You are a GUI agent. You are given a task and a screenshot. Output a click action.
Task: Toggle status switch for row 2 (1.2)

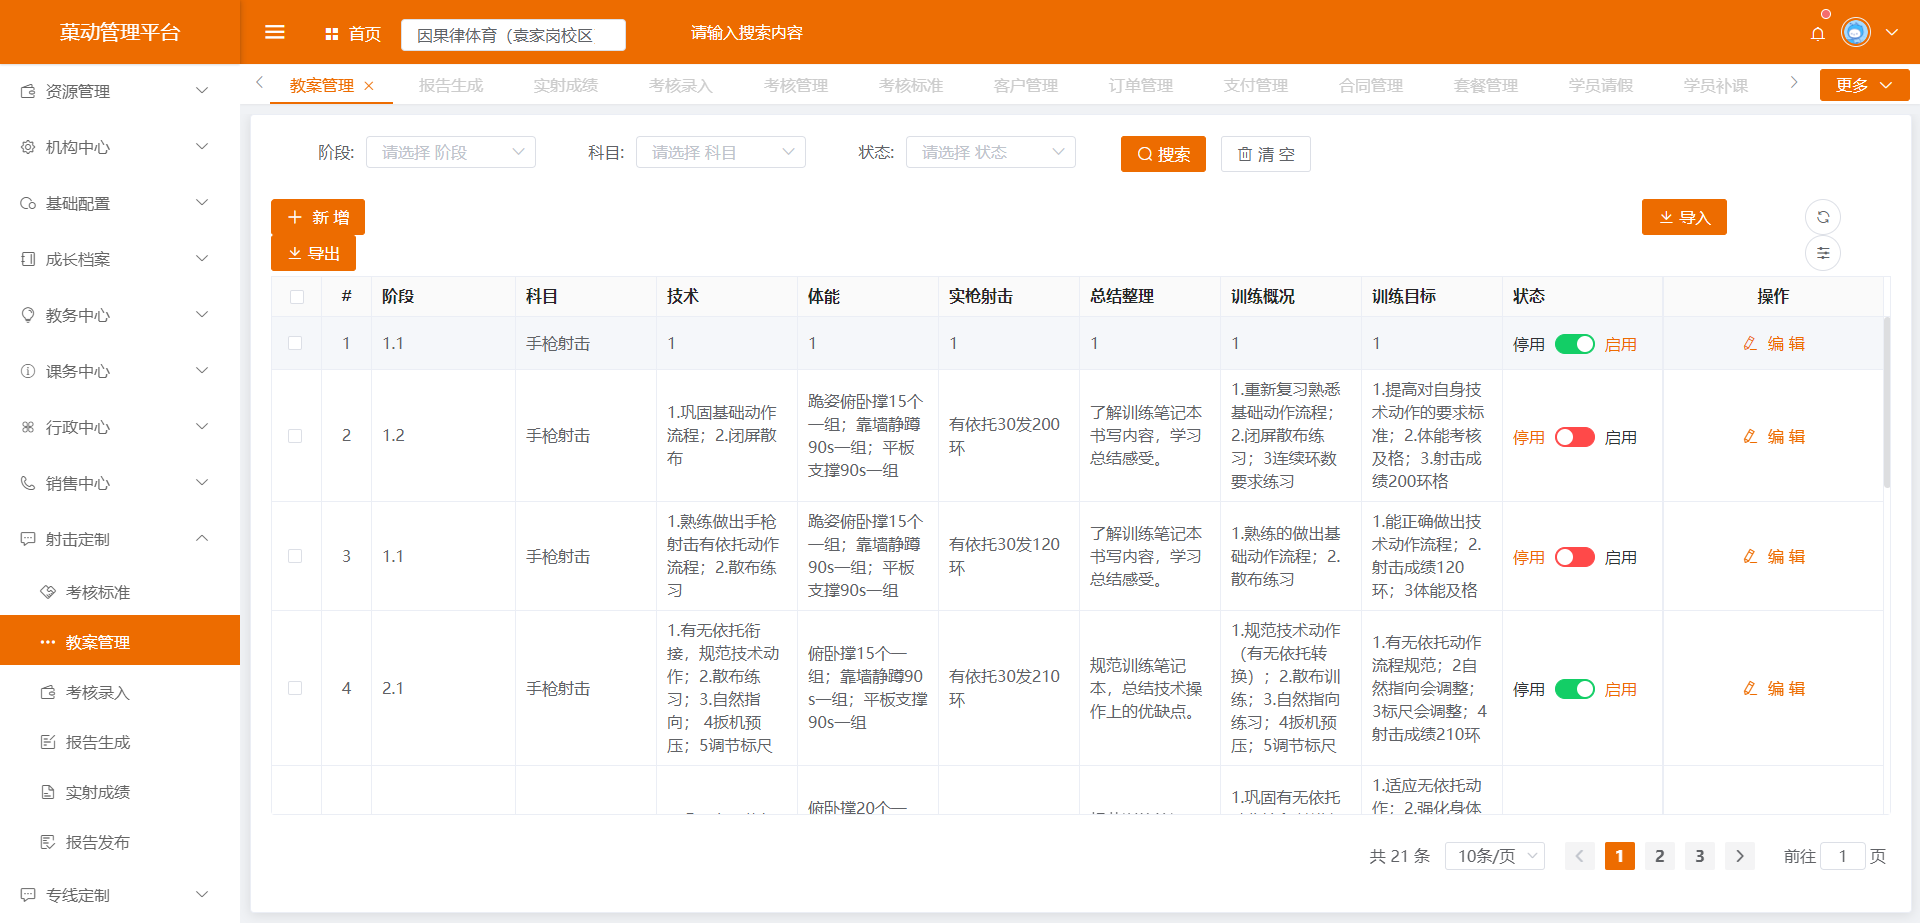tap(1575, 437)
